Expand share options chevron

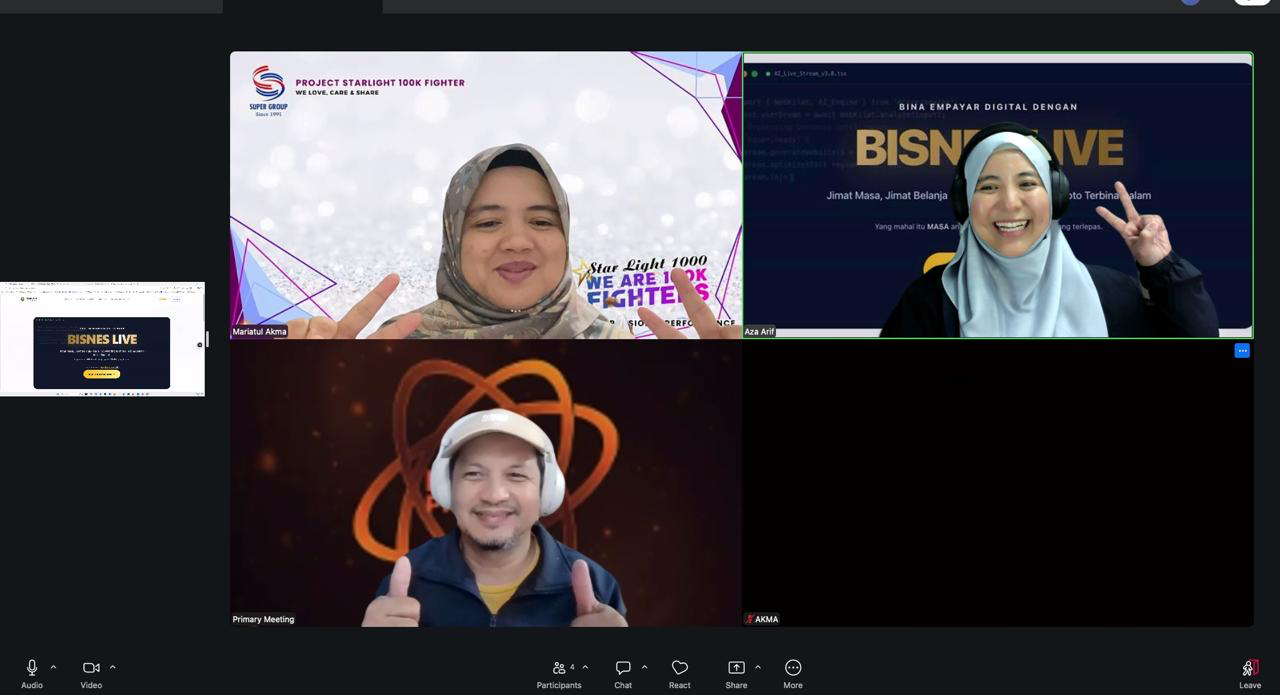tap(757, 667)
